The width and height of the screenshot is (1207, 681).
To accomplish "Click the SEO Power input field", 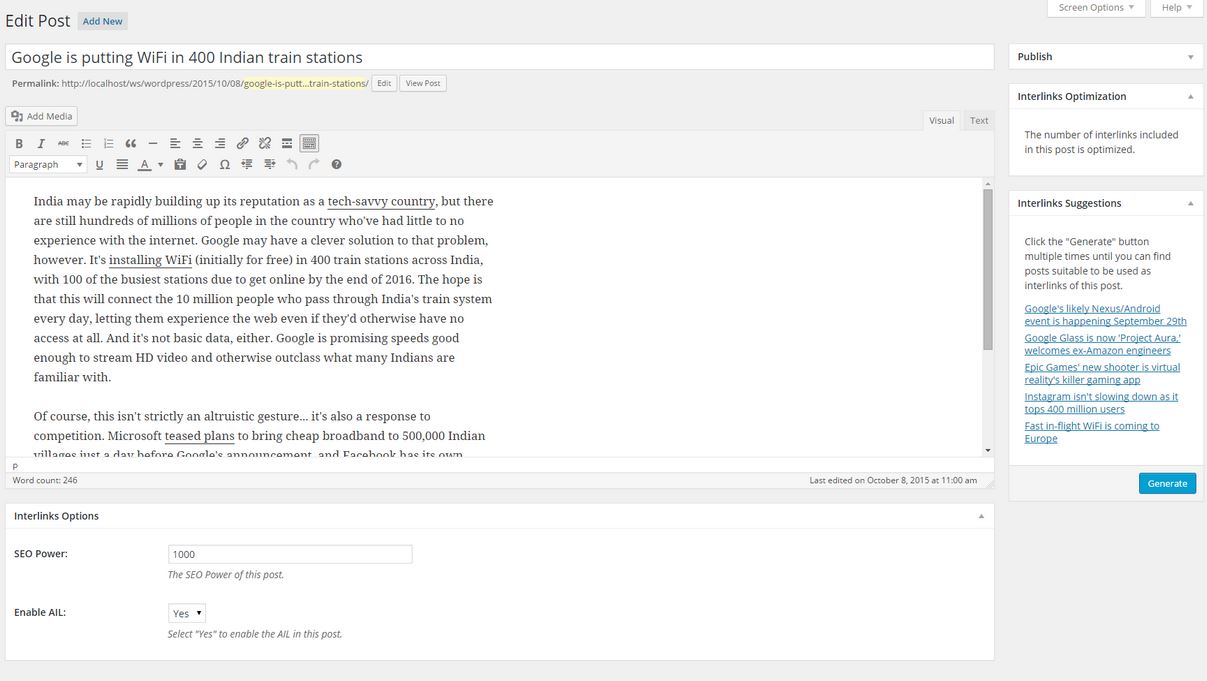I will click(290, 554).
